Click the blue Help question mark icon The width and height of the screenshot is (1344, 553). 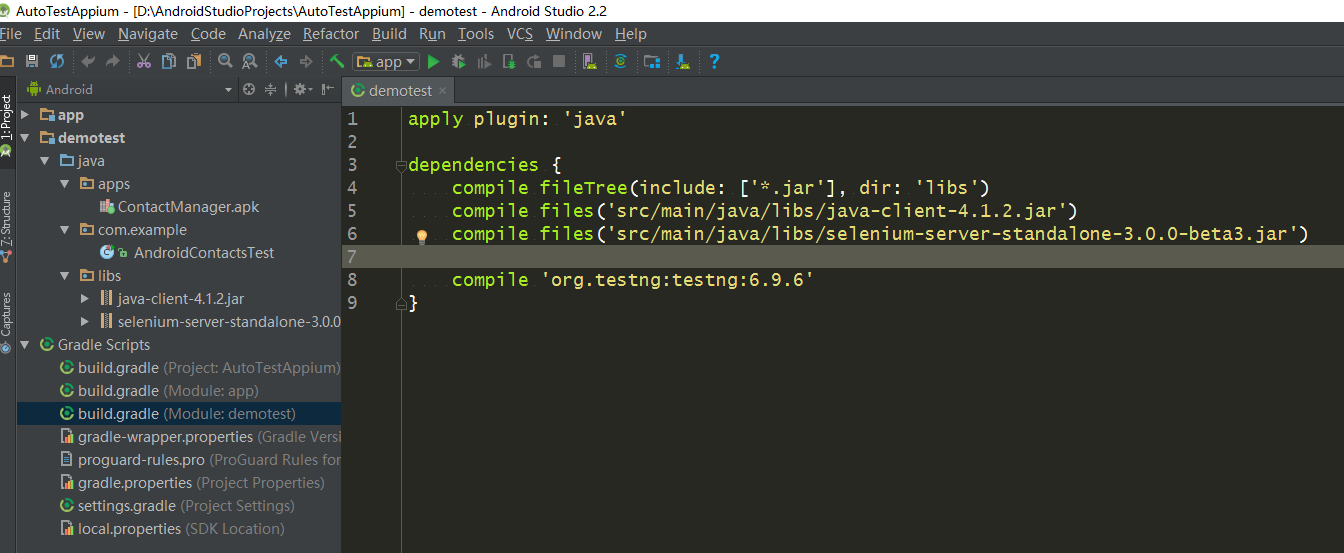click(714, 61)
